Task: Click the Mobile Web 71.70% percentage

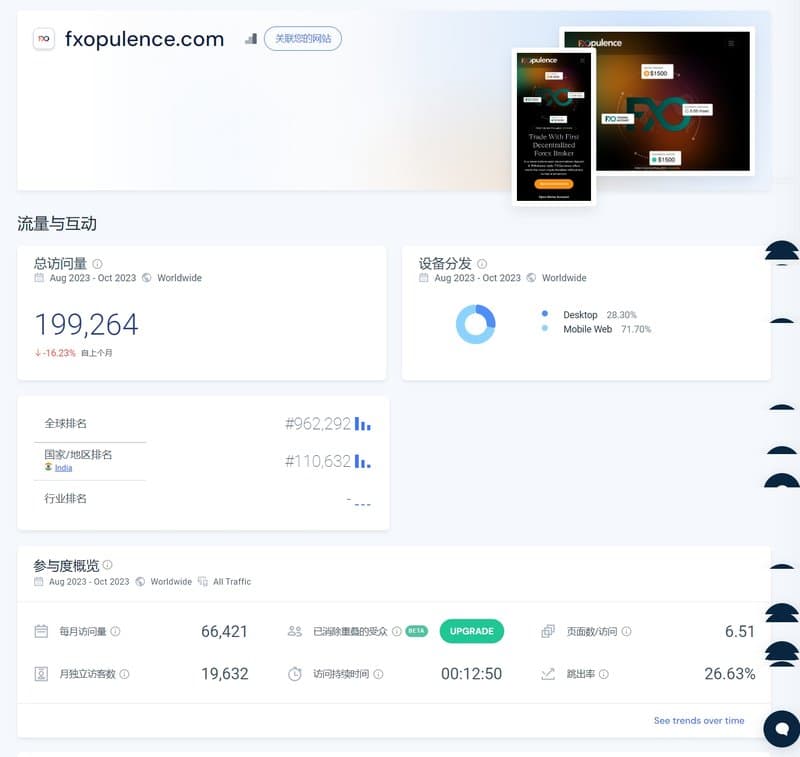Action: tap(636, 329)
